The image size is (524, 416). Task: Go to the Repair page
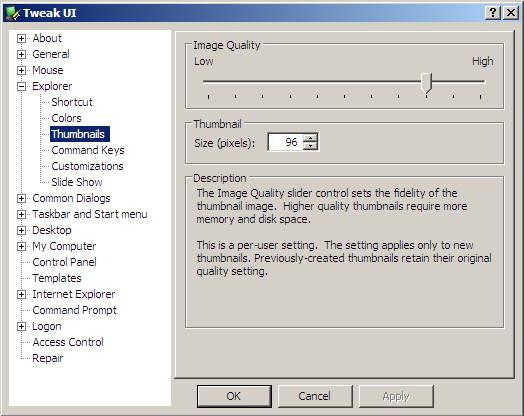pos(47,358)
